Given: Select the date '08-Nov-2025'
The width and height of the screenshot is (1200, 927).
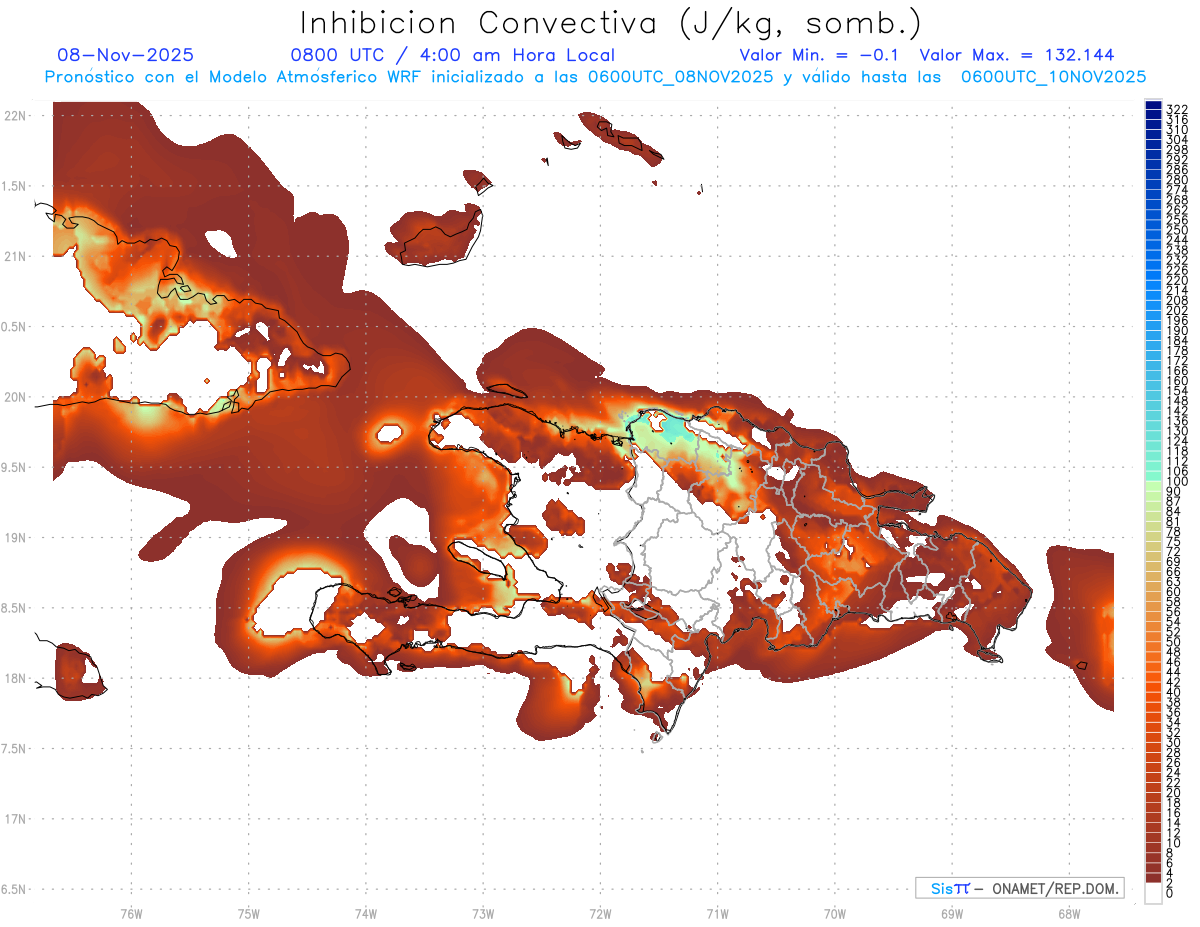Looking at the screenshot, I should pyautogui.click(x=126, y=55).
